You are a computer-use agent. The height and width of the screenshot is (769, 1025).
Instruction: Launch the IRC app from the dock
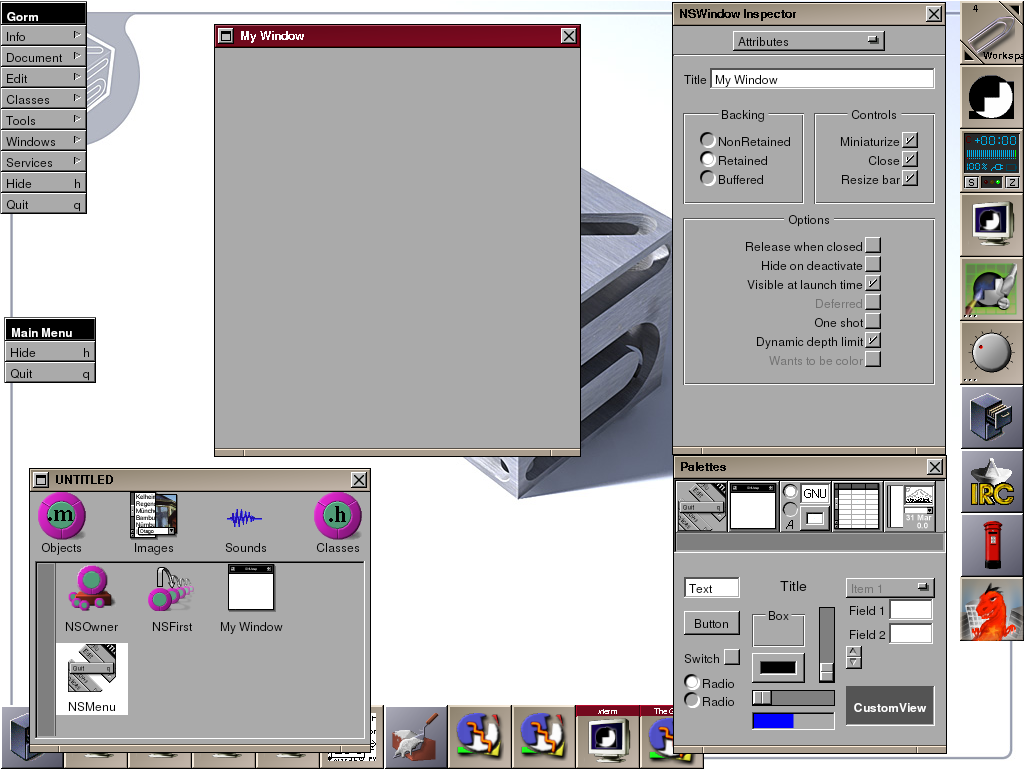[x=990, y=480]
